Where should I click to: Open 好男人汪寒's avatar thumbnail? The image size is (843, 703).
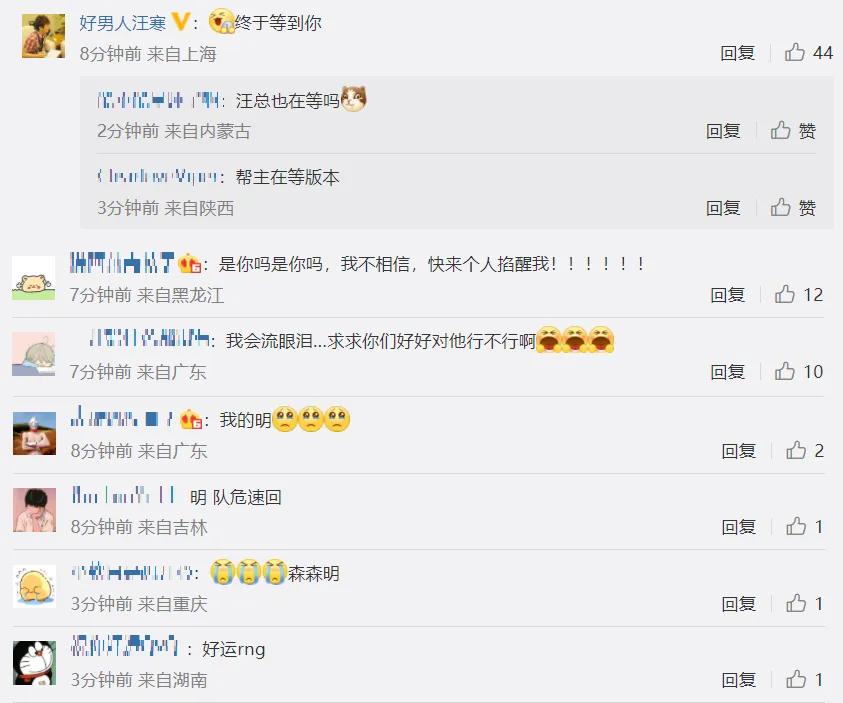point(43,36)
